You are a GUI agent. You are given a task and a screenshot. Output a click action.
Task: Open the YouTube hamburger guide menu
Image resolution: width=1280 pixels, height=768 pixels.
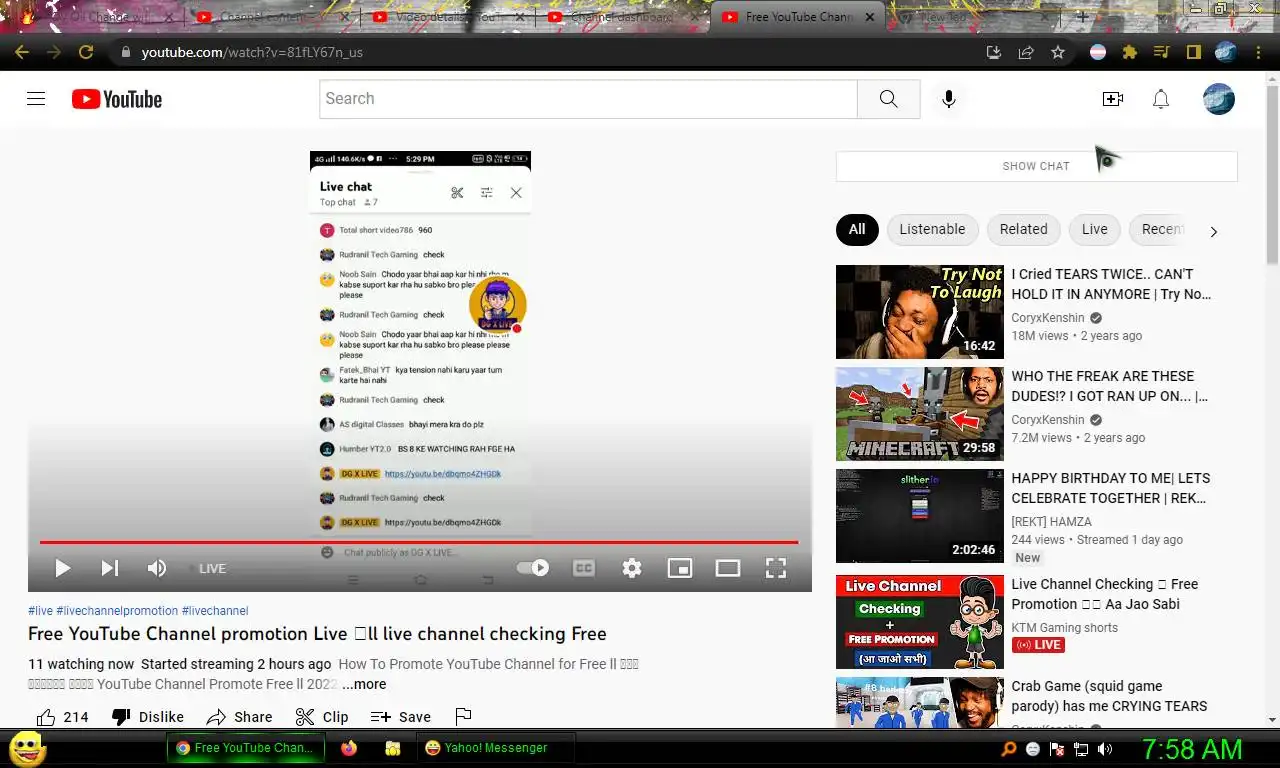click(x=36, y=99)
